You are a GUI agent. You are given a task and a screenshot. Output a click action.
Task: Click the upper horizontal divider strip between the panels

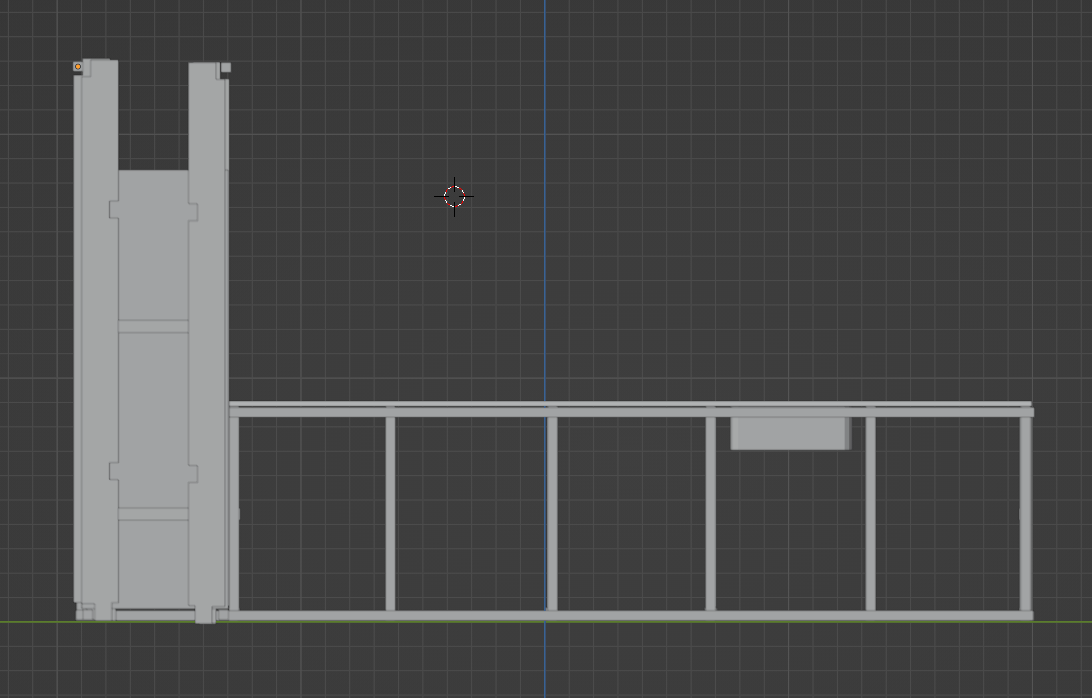pyautogui.click(x=153, y=327)
